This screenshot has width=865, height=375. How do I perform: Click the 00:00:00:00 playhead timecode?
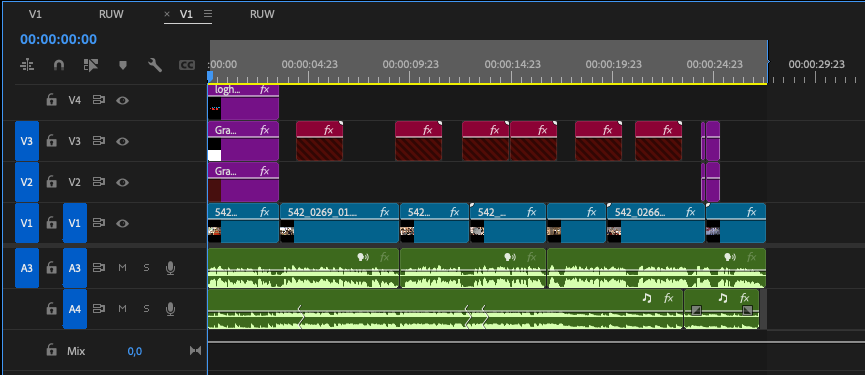tap(58, 39)
